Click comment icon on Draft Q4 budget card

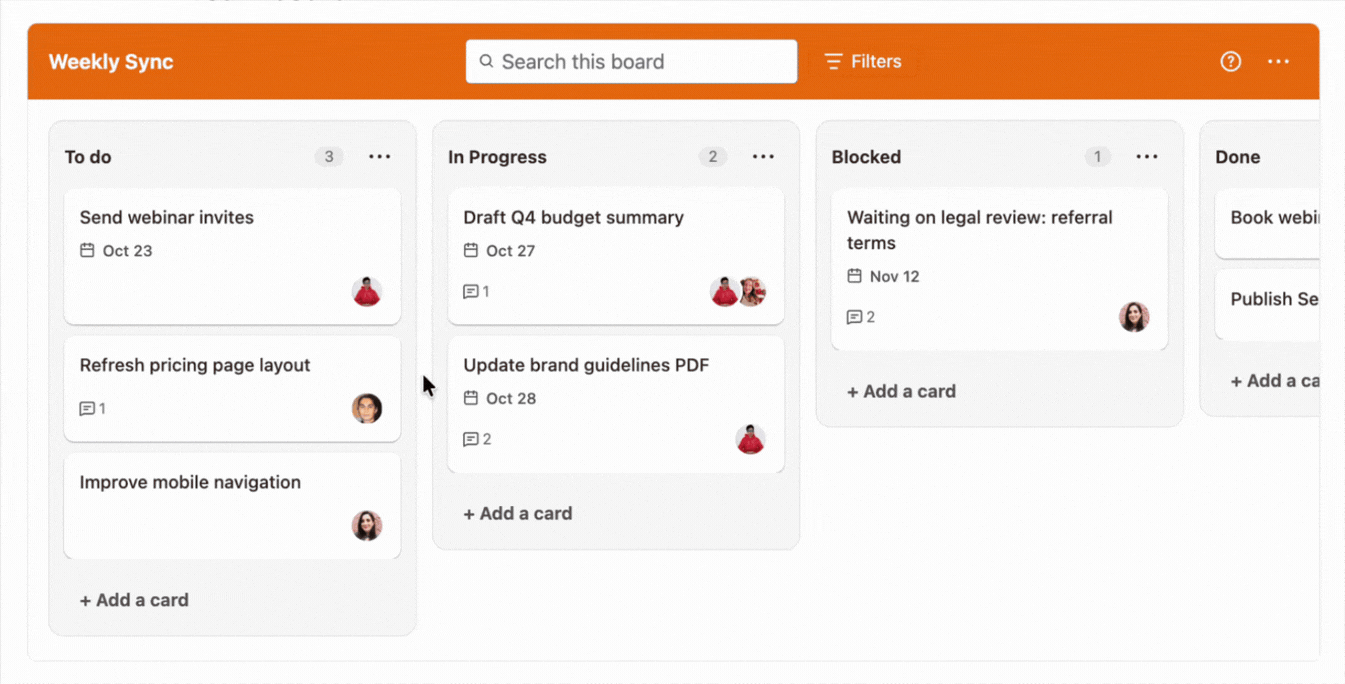[x=471, y=291]
